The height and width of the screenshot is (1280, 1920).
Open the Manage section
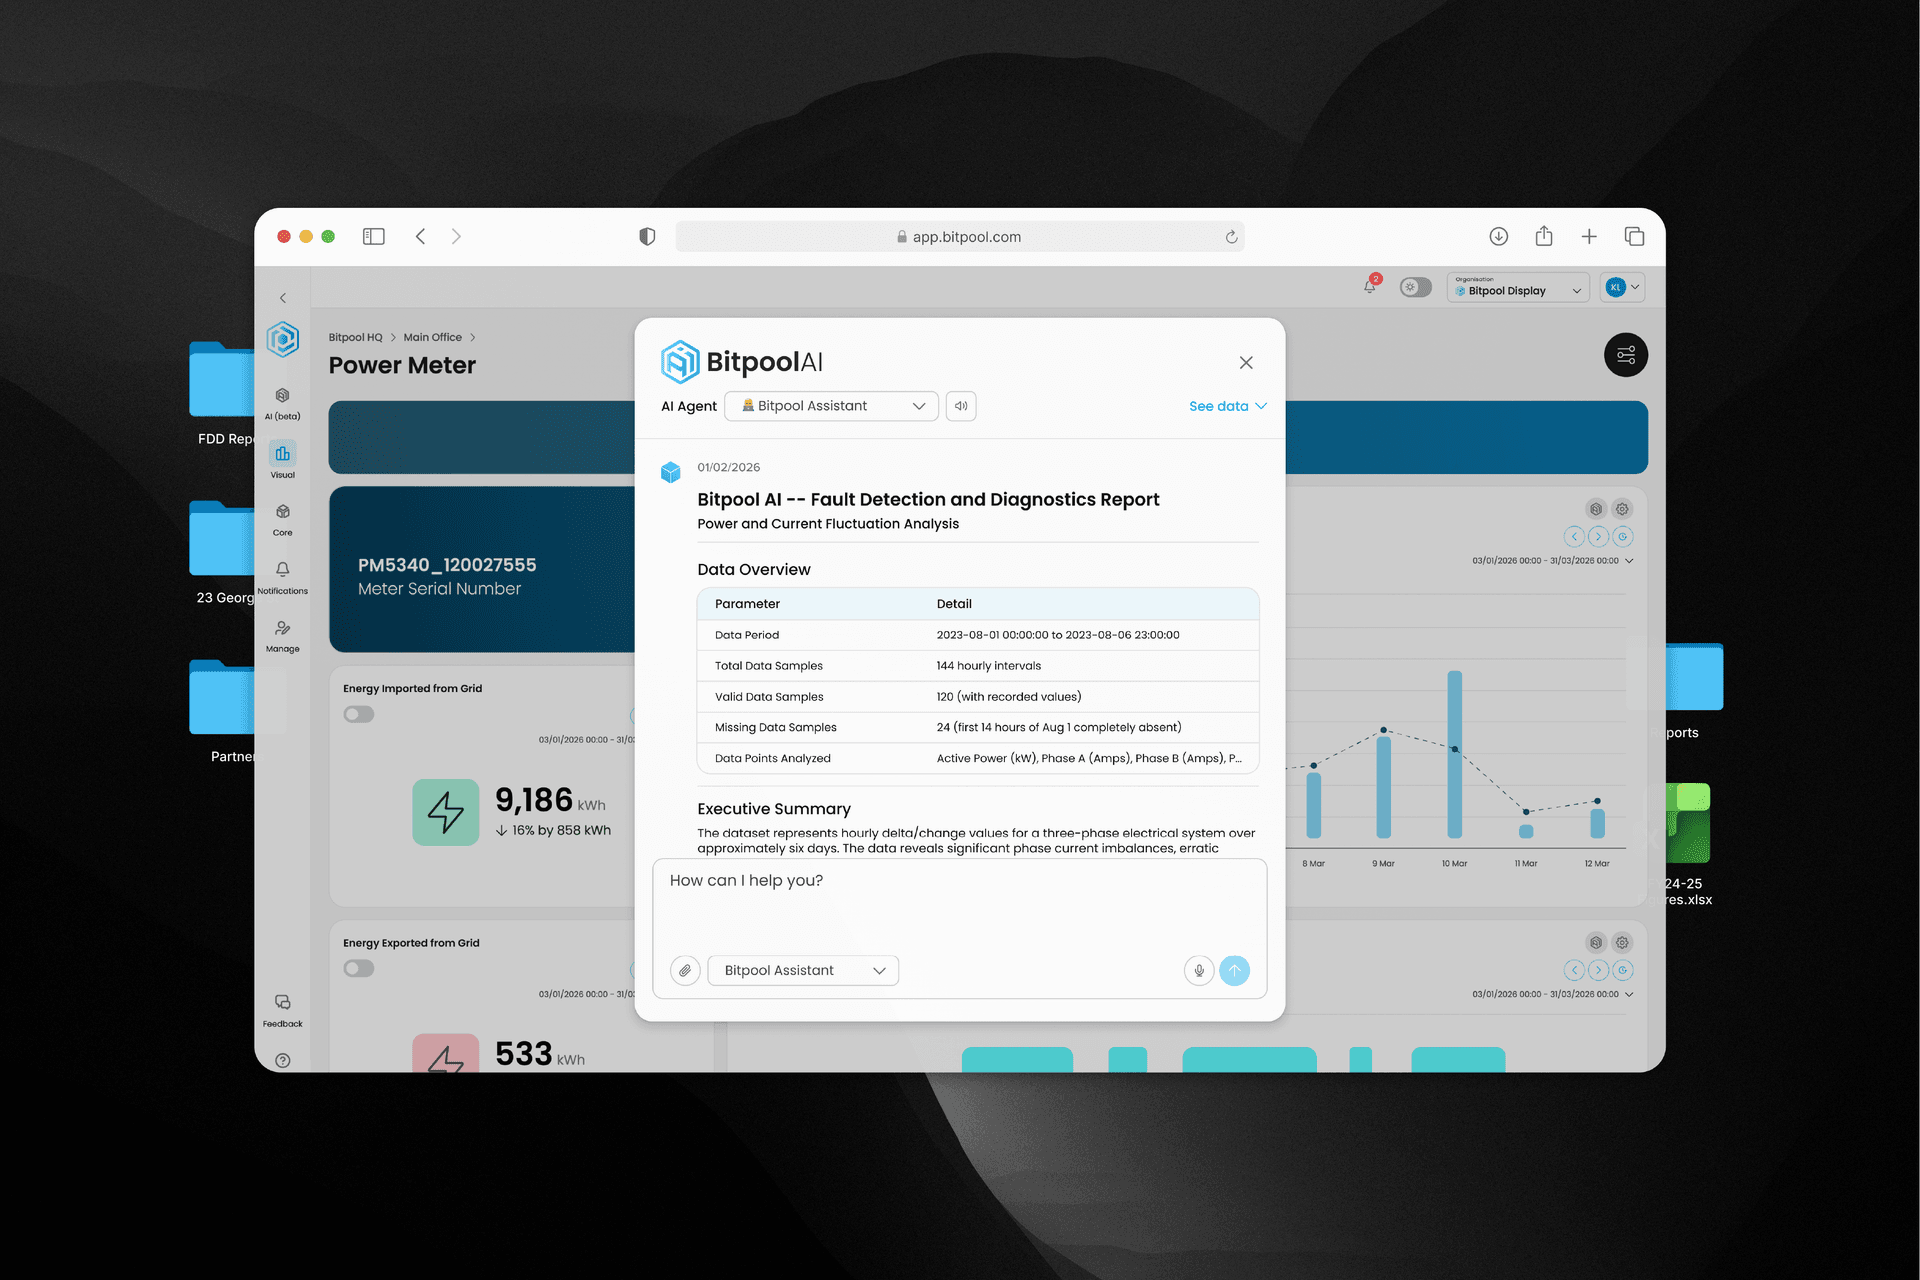click(x=283, y=632)
